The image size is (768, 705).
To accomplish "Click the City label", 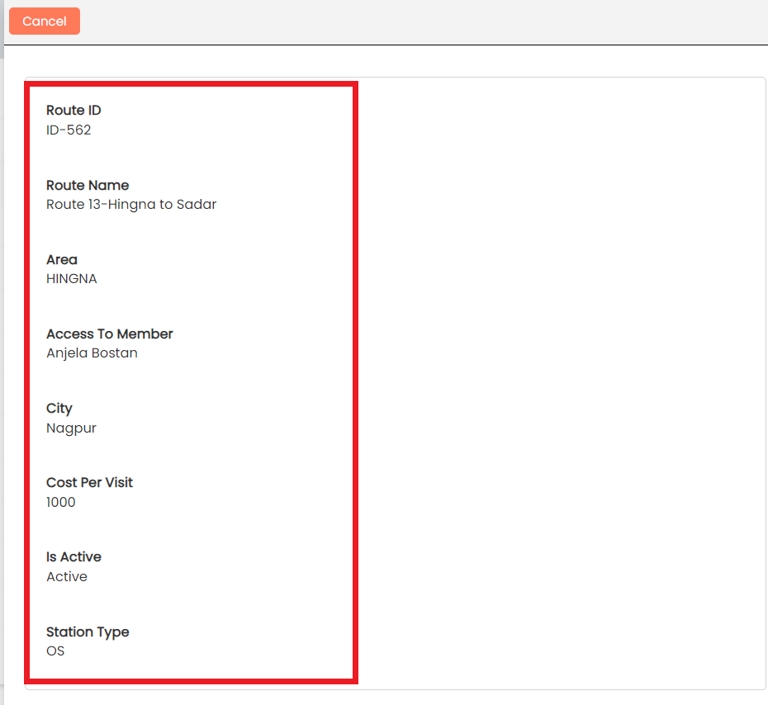I will coord(59,408).
